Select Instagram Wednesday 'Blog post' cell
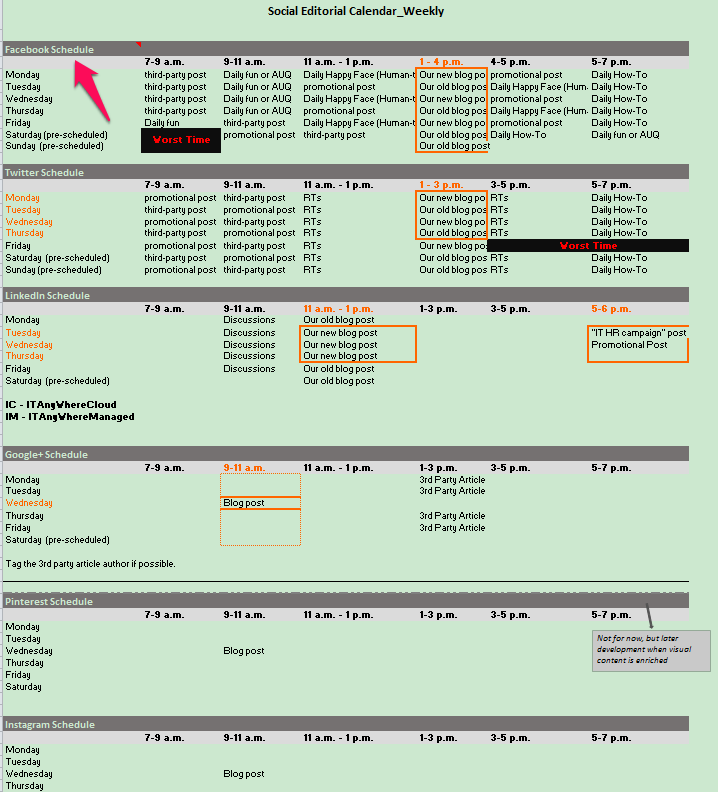The image size is (718, 792). [x=244, y=774]
